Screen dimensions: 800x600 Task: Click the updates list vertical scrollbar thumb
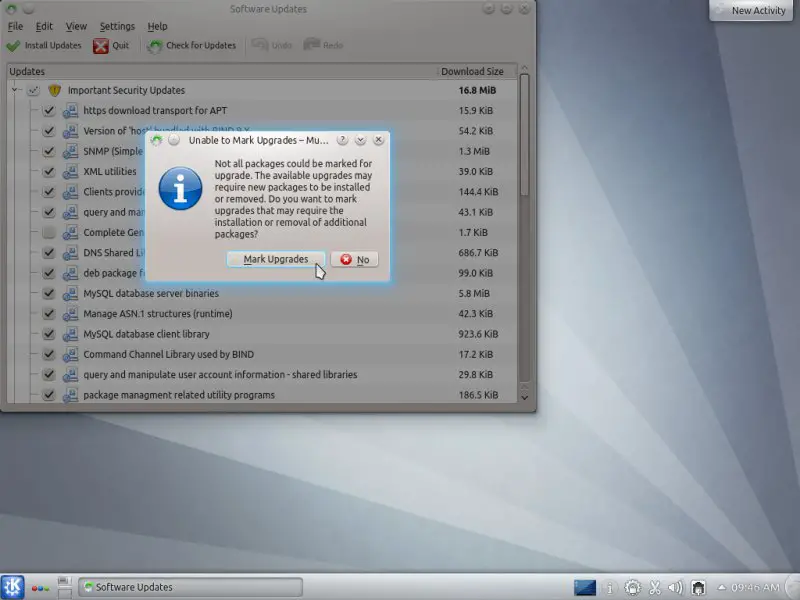pos(524,135)
